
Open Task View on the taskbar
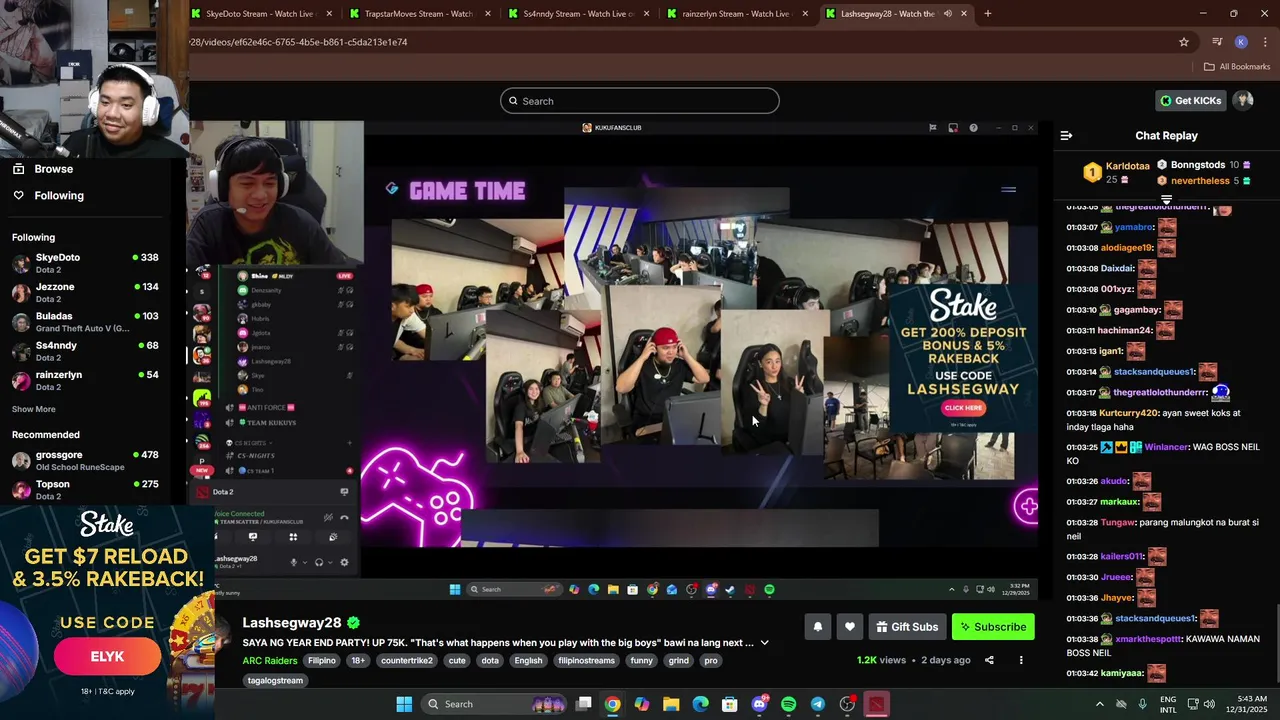pos(584,704)
